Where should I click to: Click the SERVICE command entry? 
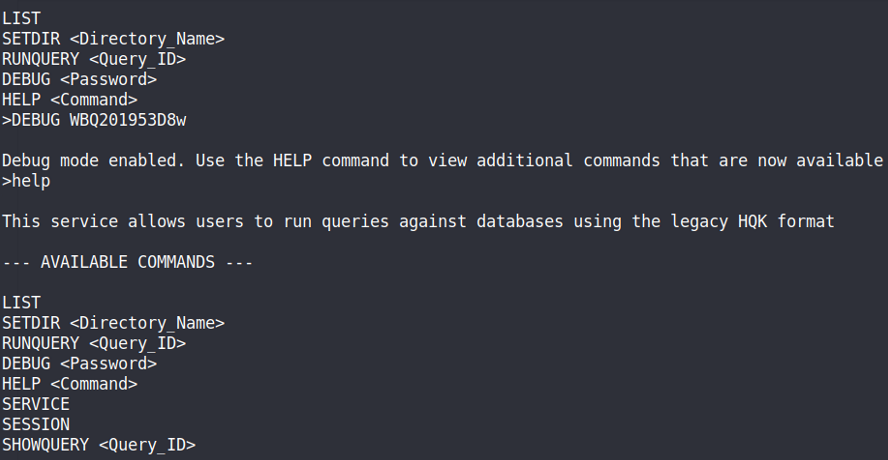(x=36, y=404)
